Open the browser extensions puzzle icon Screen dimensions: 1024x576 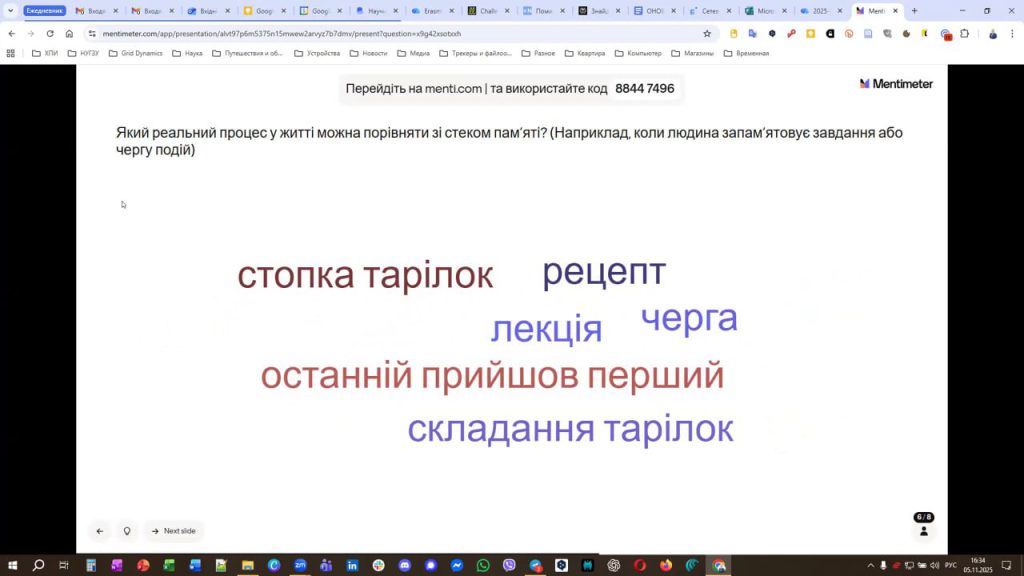click(965, 33)
